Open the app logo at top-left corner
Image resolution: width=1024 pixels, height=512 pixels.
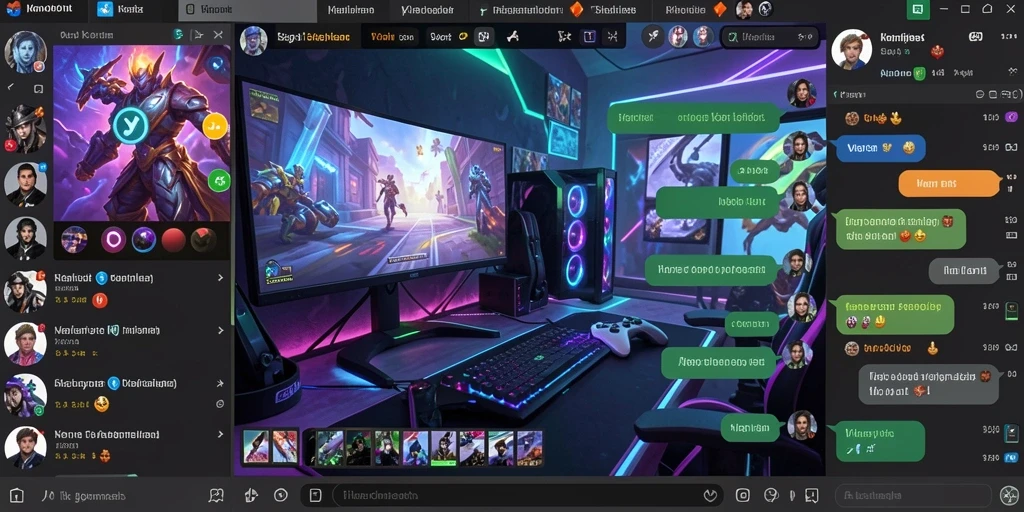[x=12, y=9]
